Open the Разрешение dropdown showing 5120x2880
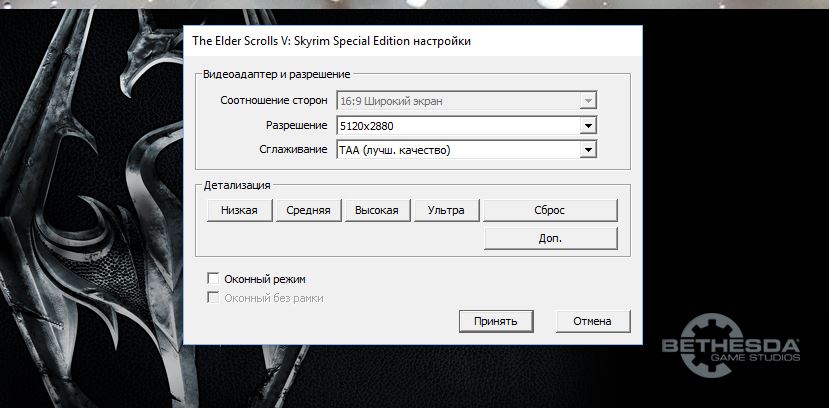This screenshot has height=408, width=829. [x=466, y=126]
